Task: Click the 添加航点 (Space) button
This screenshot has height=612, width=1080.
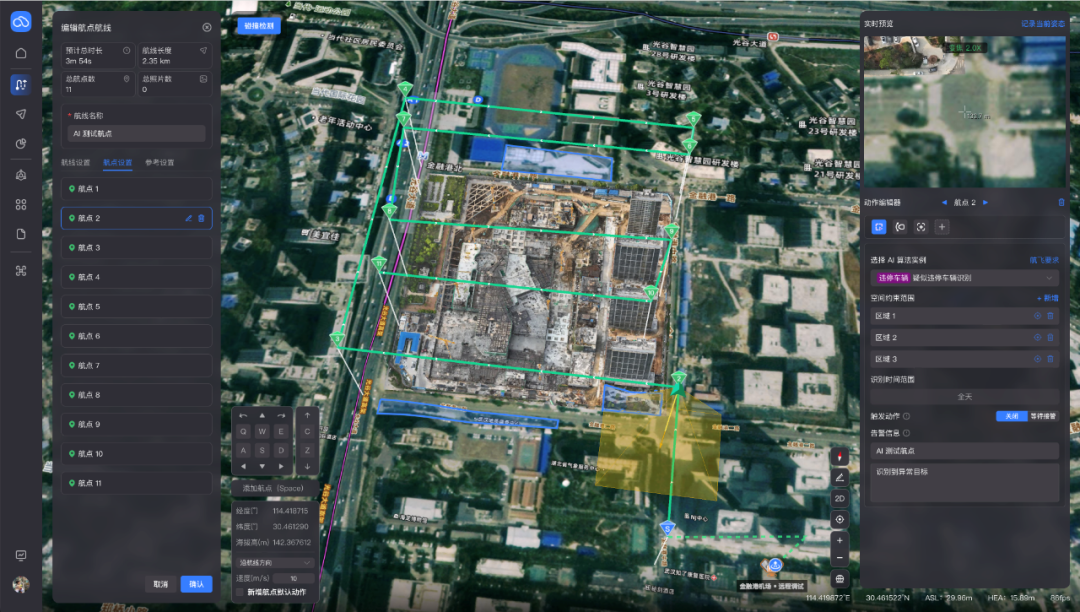Action: [273, 488]
